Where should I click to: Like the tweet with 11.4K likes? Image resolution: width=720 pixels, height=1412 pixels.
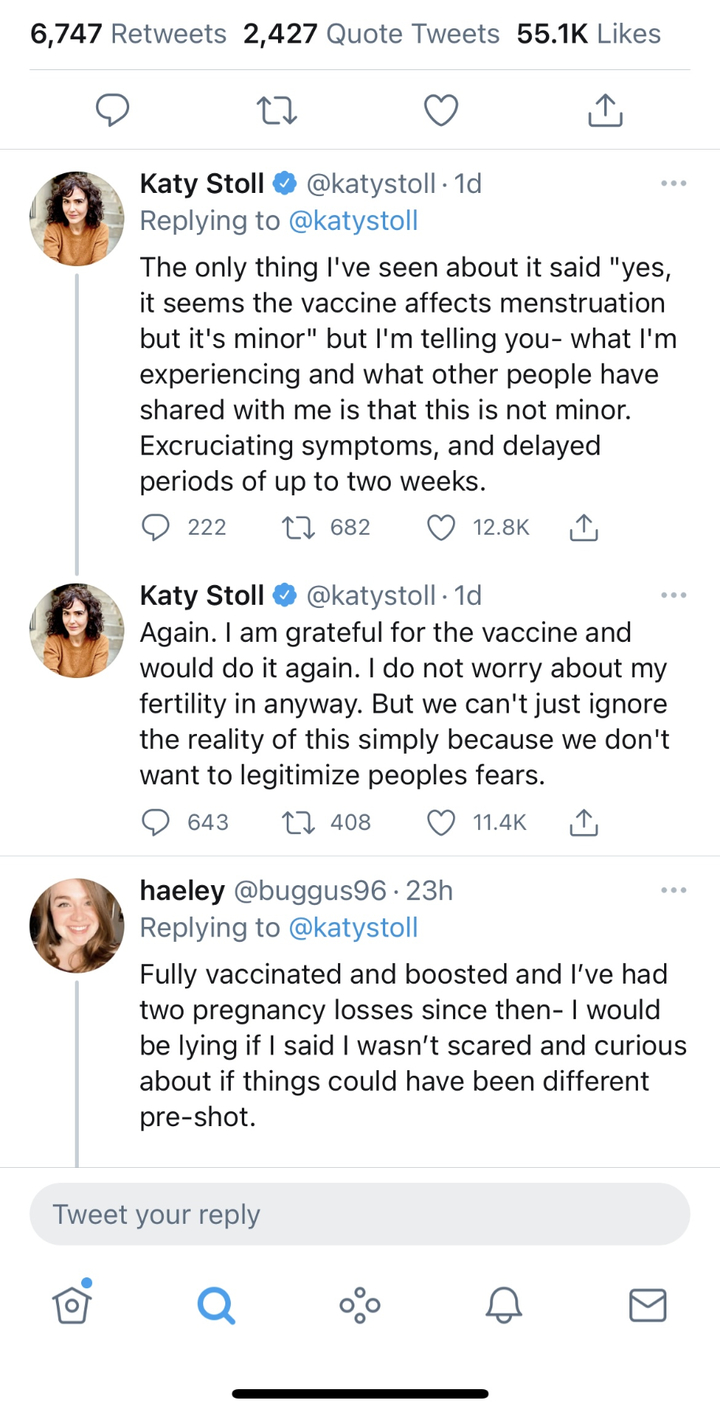442,822
